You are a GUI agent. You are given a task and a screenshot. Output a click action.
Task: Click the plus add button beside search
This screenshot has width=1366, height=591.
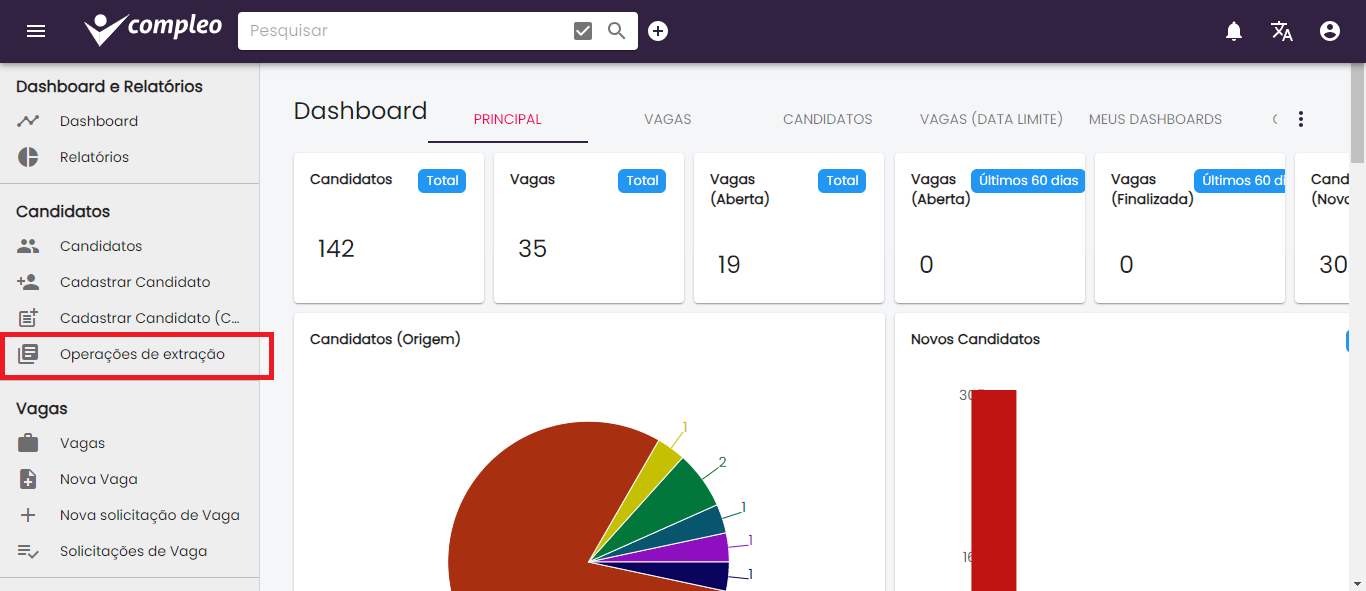[x=658, y=31]
